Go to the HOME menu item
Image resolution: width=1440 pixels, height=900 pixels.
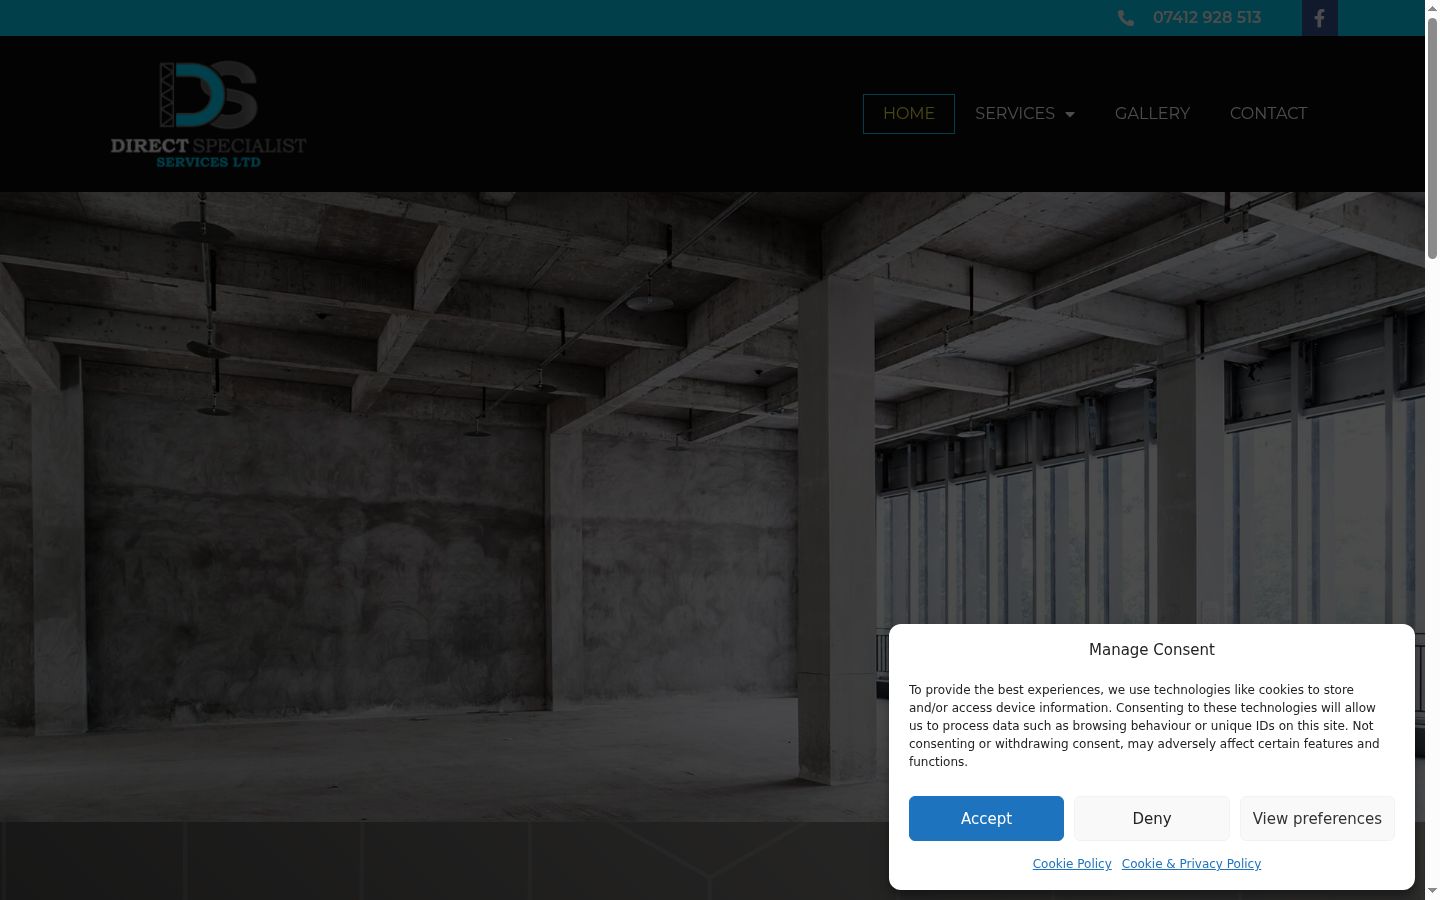[x=909, y=114]
